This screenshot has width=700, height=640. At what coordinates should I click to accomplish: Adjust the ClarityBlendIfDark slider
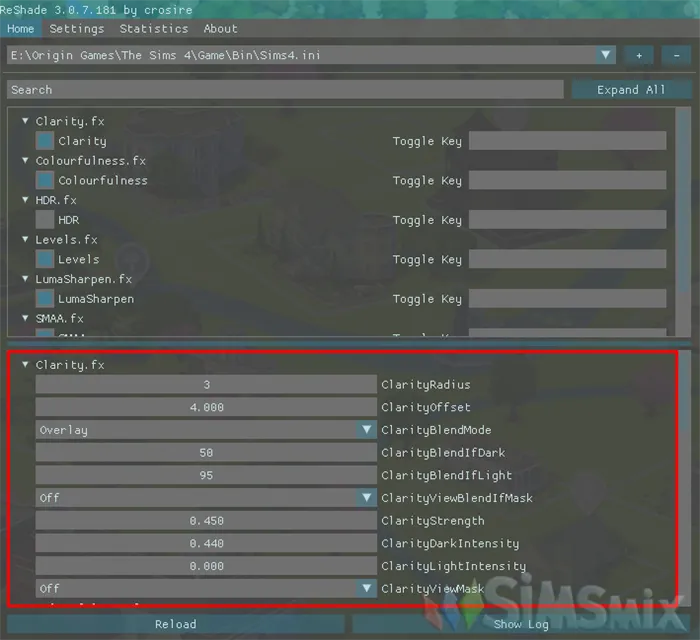[x=206, y=453]
